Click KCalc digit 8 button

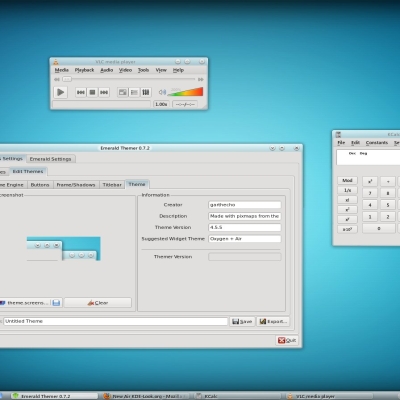[388, 193]
